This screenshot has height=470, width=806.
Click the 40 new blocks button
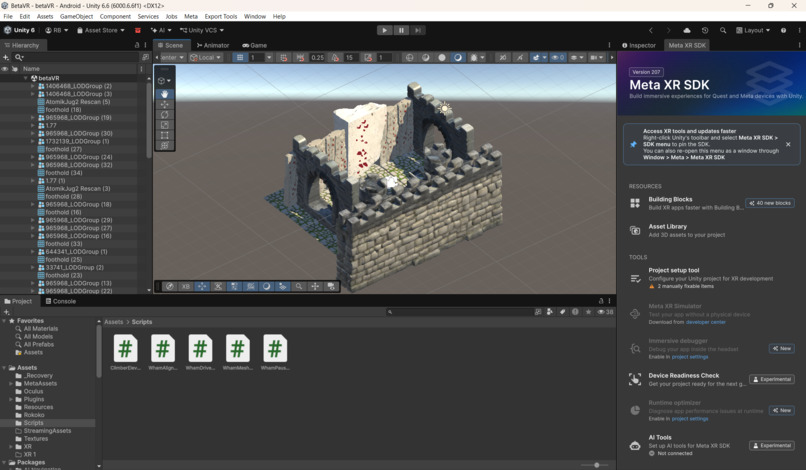[x=770, y=203]
